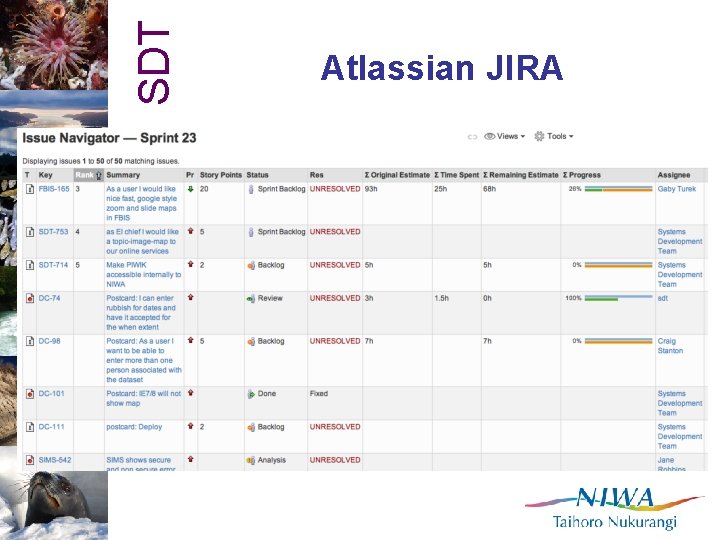Click the red priority arrow for DC-74
The width and height of the screenshot is (720, 540).
(x=191, y=297)
